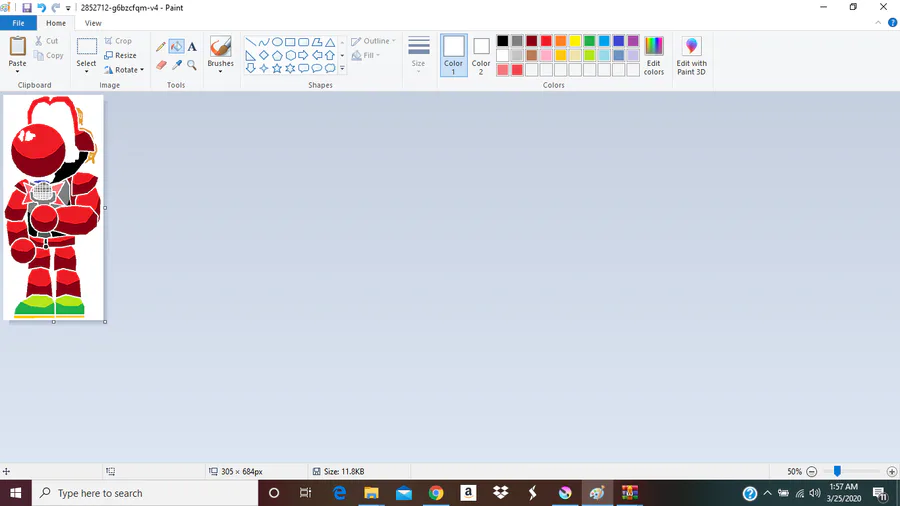Open Edit colors dialog
Image resolution: width=900 pixels, height=506 pixels.
click(654, 55)
